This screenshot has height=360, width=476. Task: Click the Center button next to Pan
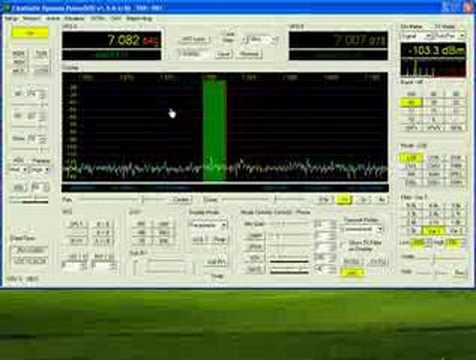coord(182,200)
